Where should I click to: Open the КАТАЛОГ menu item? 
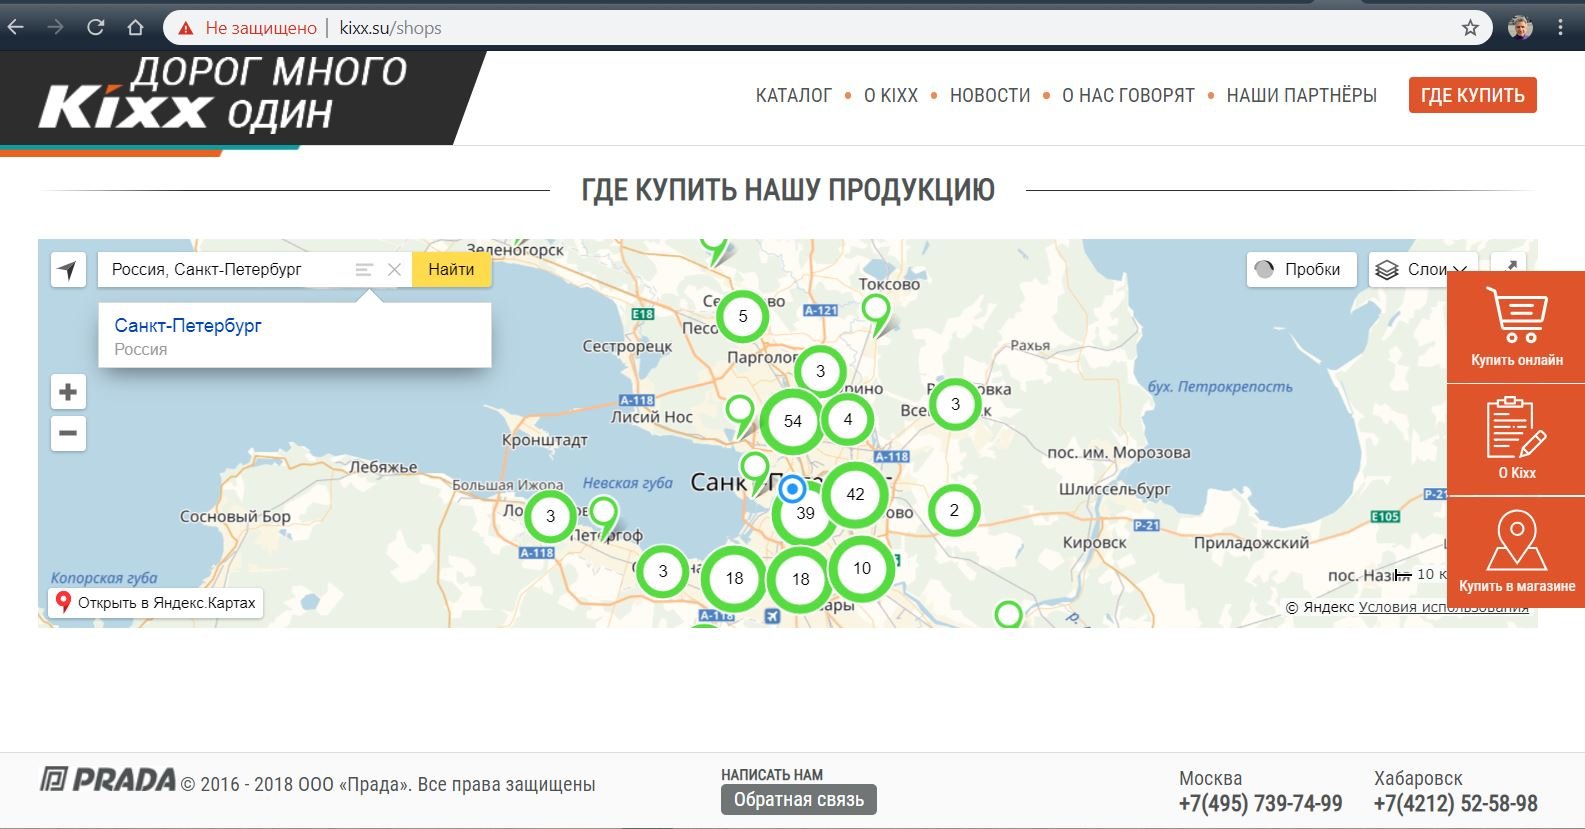[x=793, y=95]
